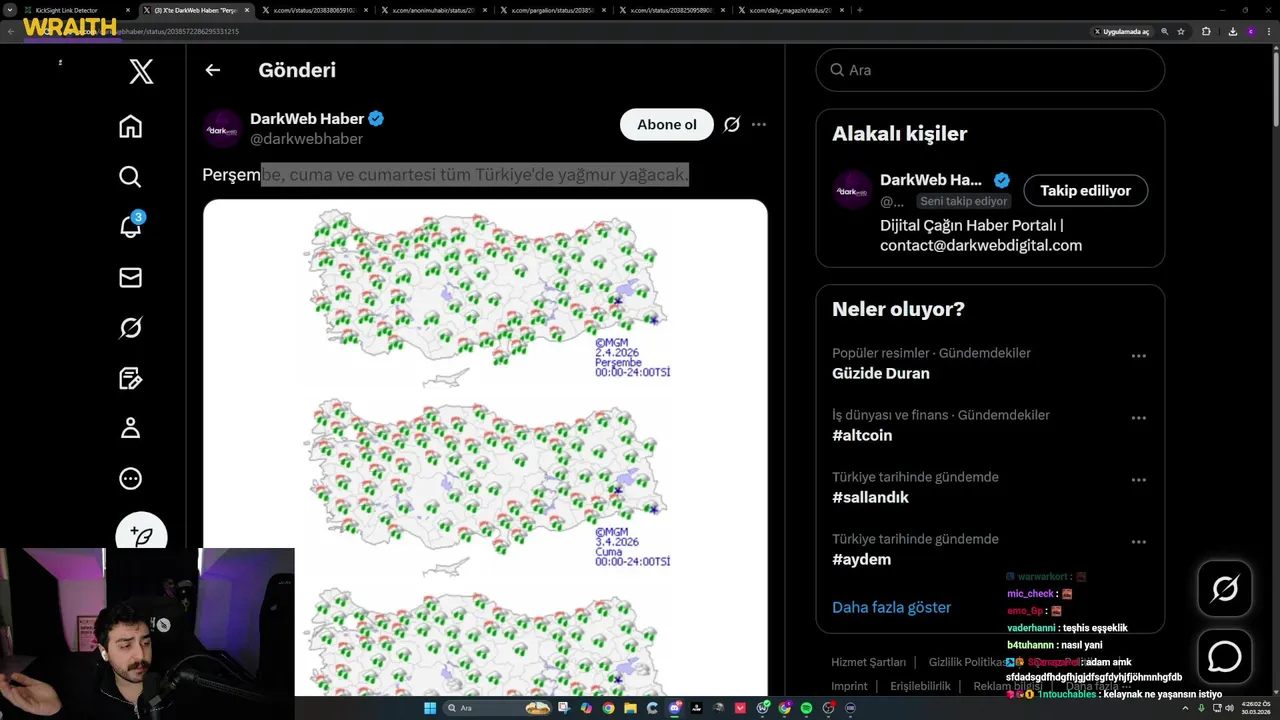Open the #sallandık trend
Image resolution: width=1280 pixels, height=720 pixels.
coord(870,497)
